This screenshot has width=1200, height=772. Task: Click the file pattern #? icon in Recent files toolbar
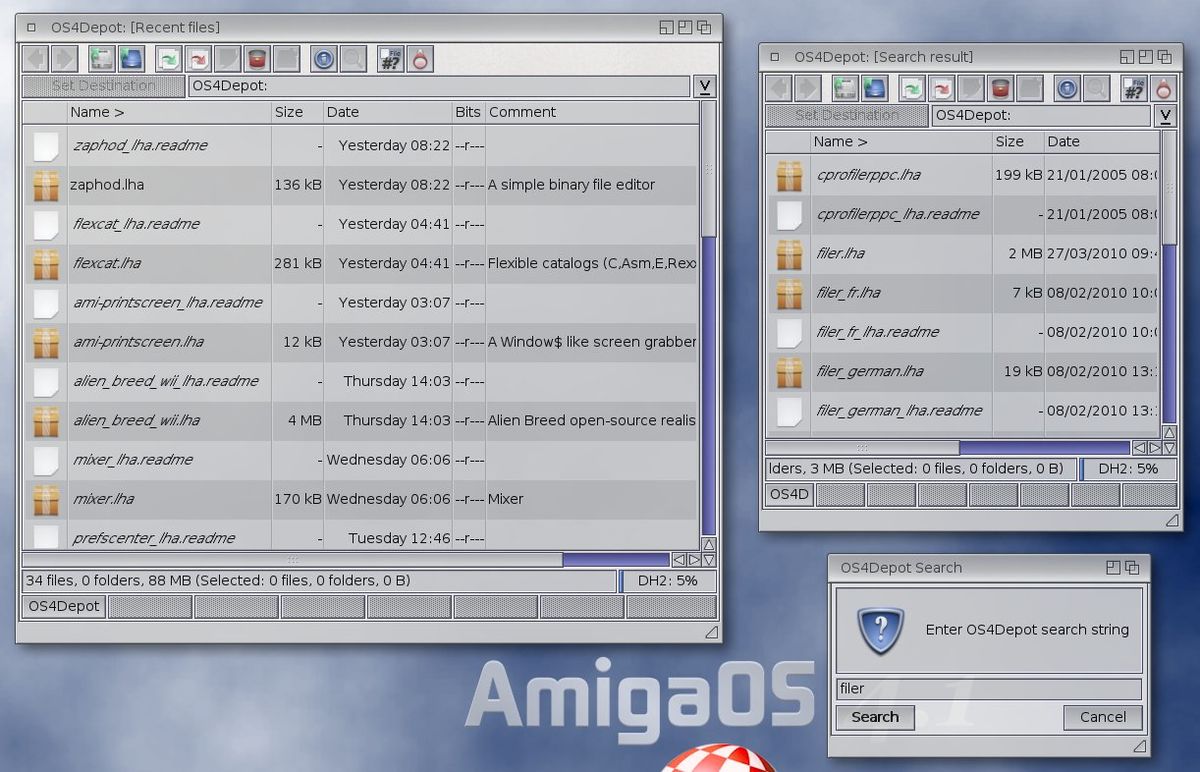pos(389,59)
